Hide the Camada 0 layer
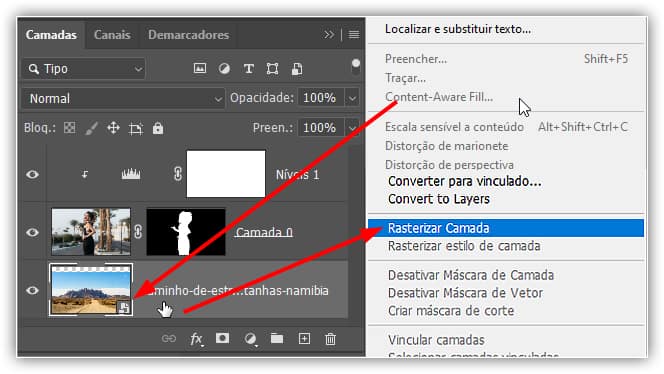The width and height of the screenshot is (664, 374). pyautogui.click(x=32, y=233)
